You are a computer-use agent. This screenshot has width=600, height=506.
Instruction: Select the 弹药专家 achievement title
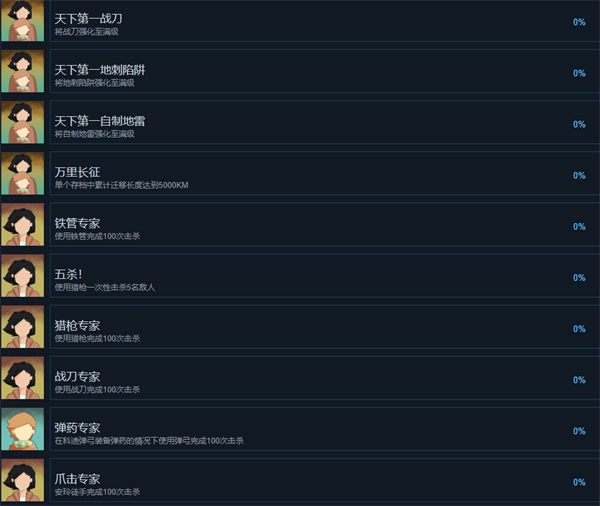pyautogui.click(x=77, y=428)
